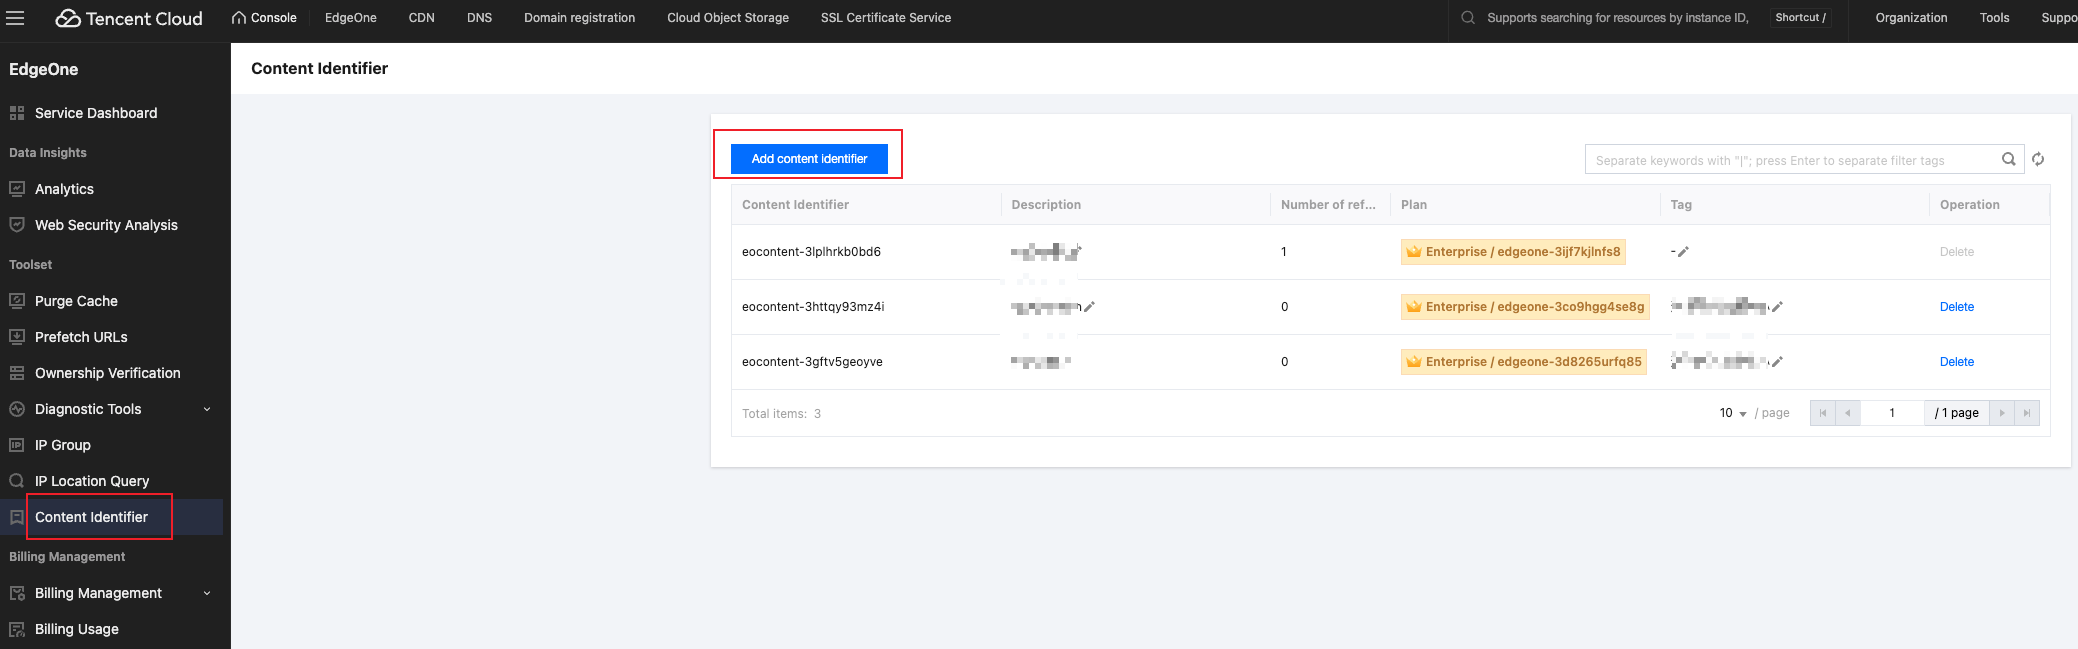Click the Add content identifier button
Screen dimensions: 2078x649
(809, 159)
